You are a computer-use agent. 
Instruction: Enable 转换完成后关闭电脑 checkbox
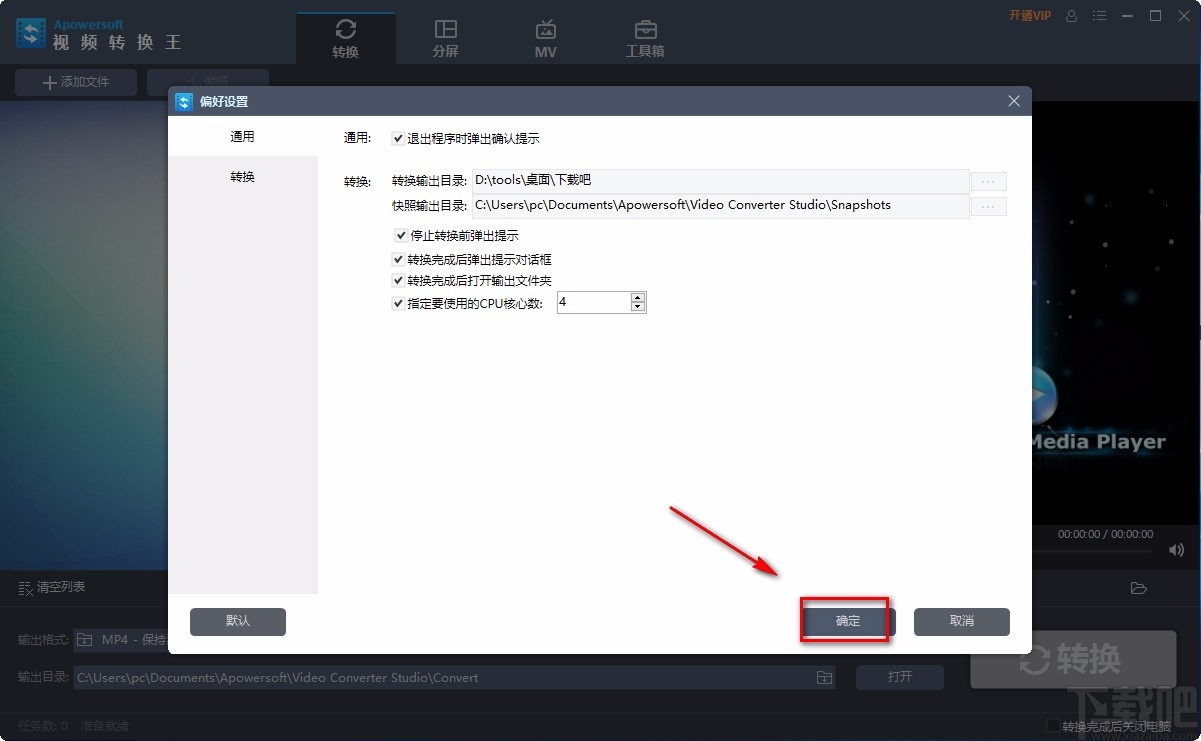tap(1054, 727)
